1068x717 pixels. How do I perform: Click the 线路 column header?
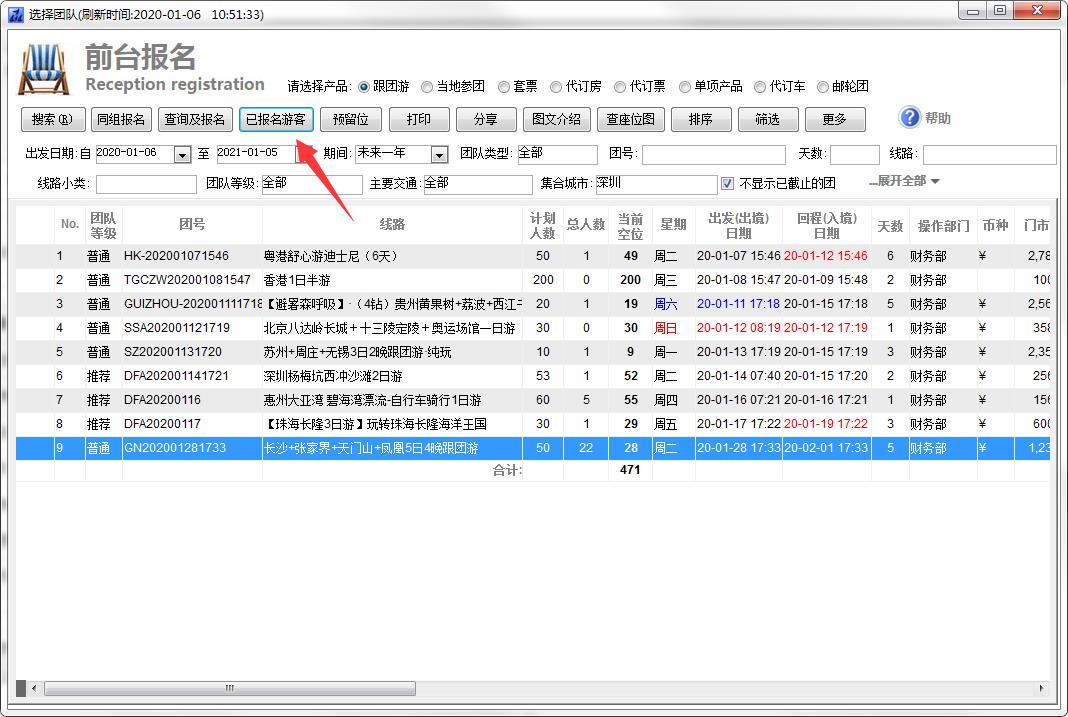coord(393,225)
